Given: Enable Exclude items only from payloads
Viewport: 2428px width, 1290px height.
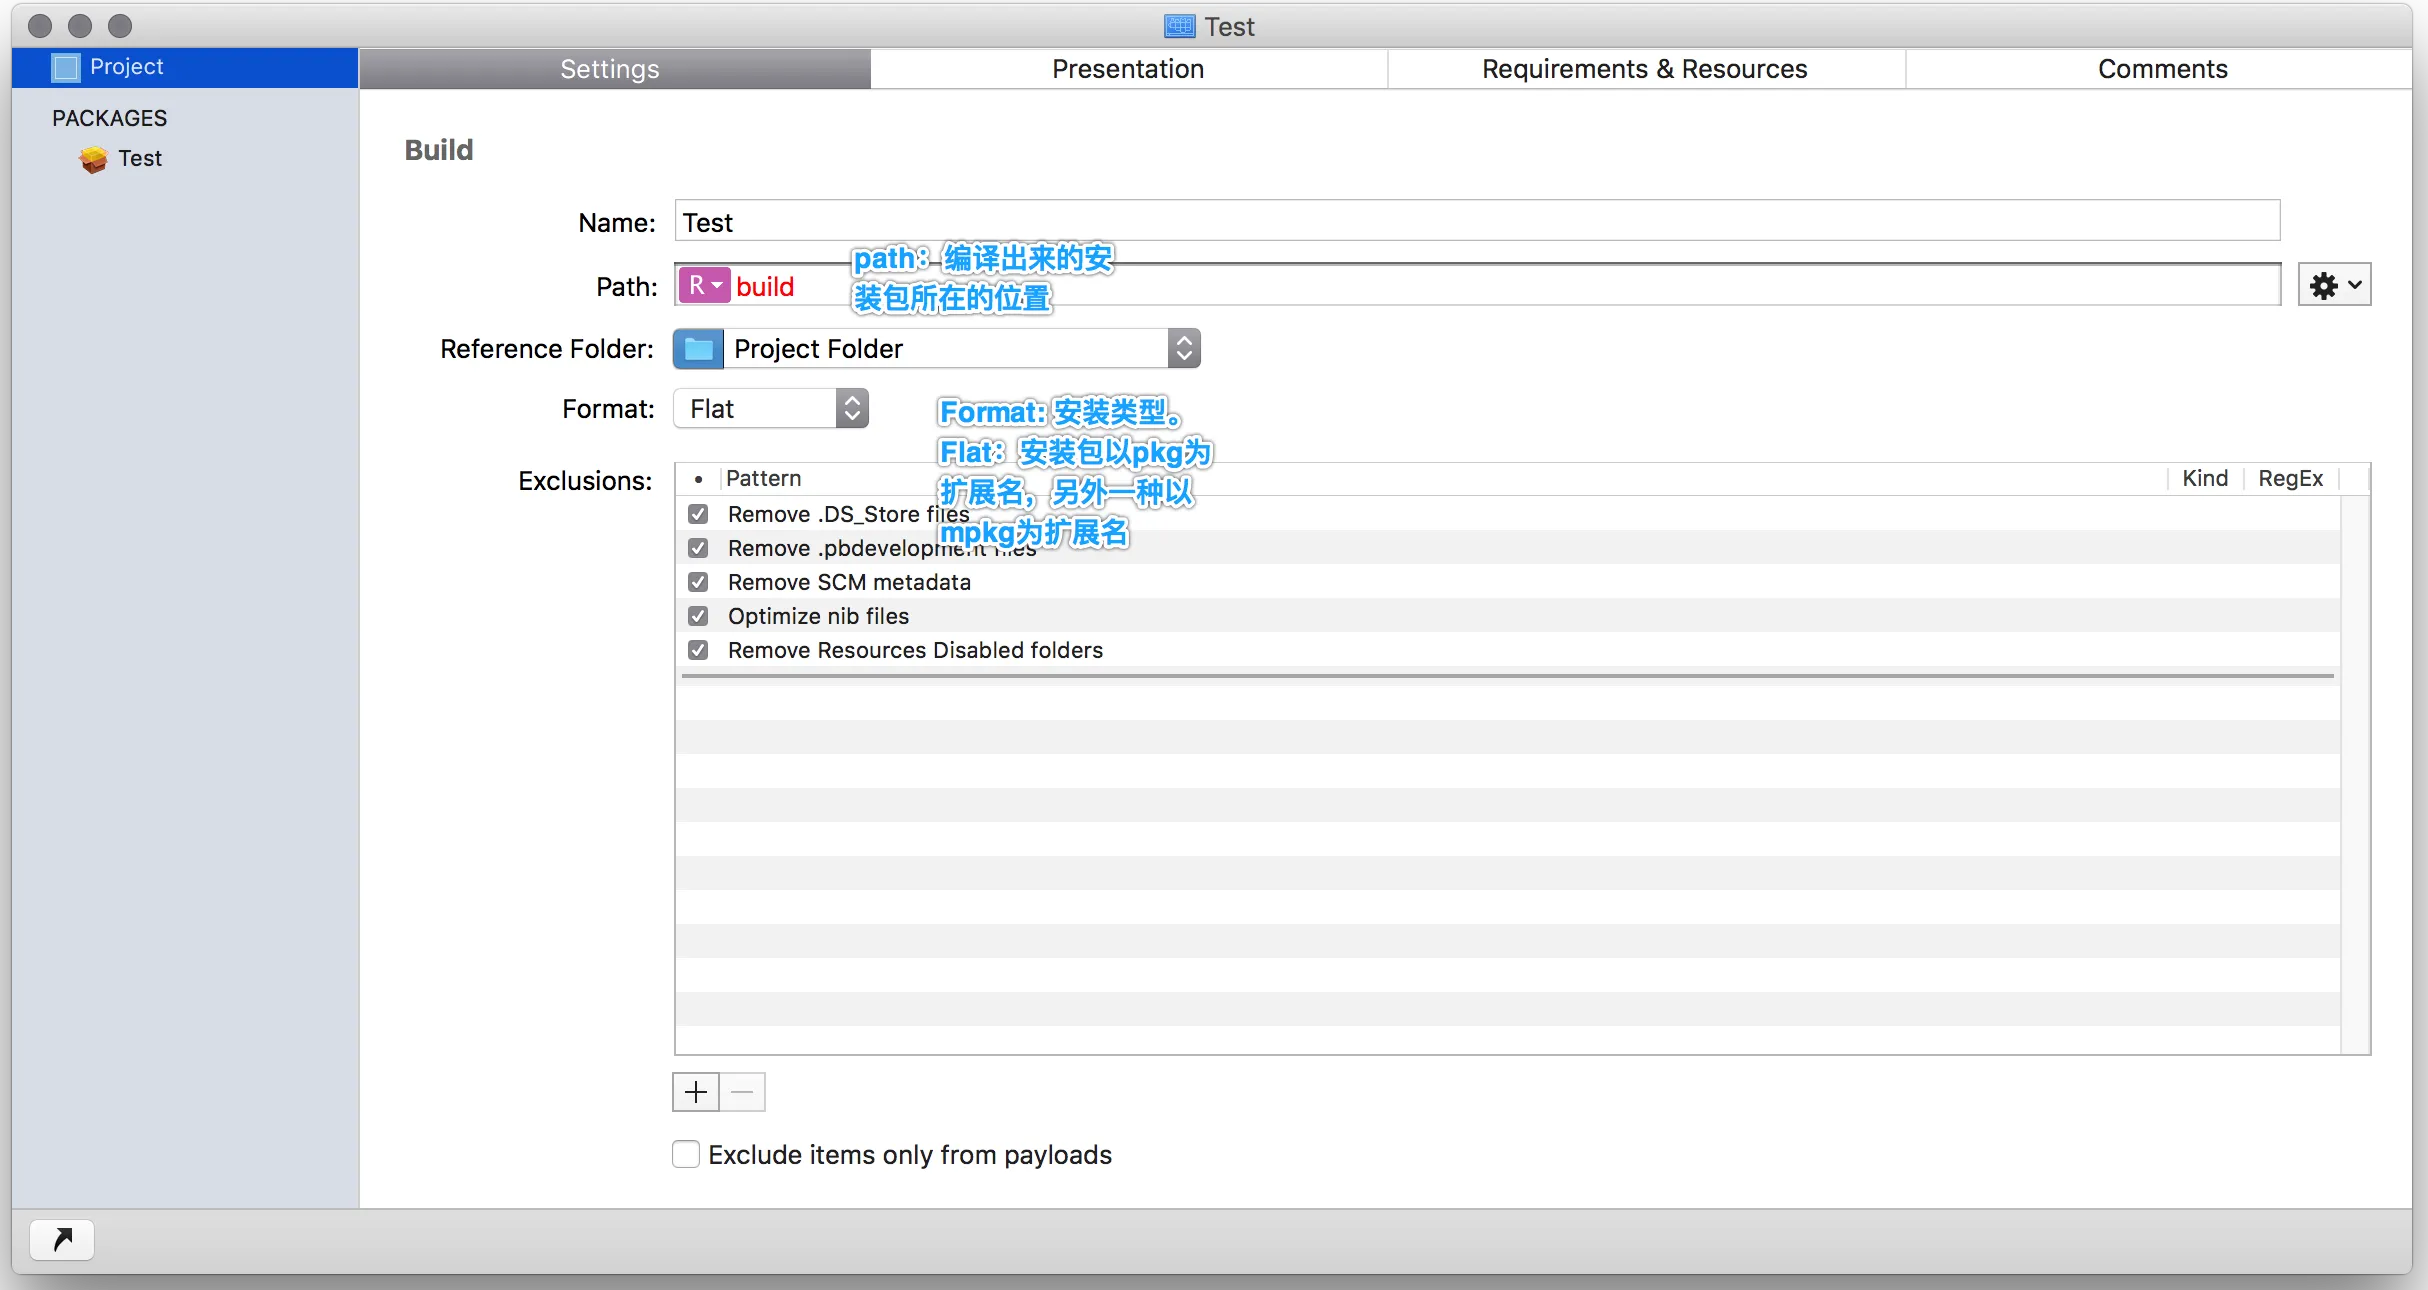Looking at the screenshot, I should (x=686, y=1155).
